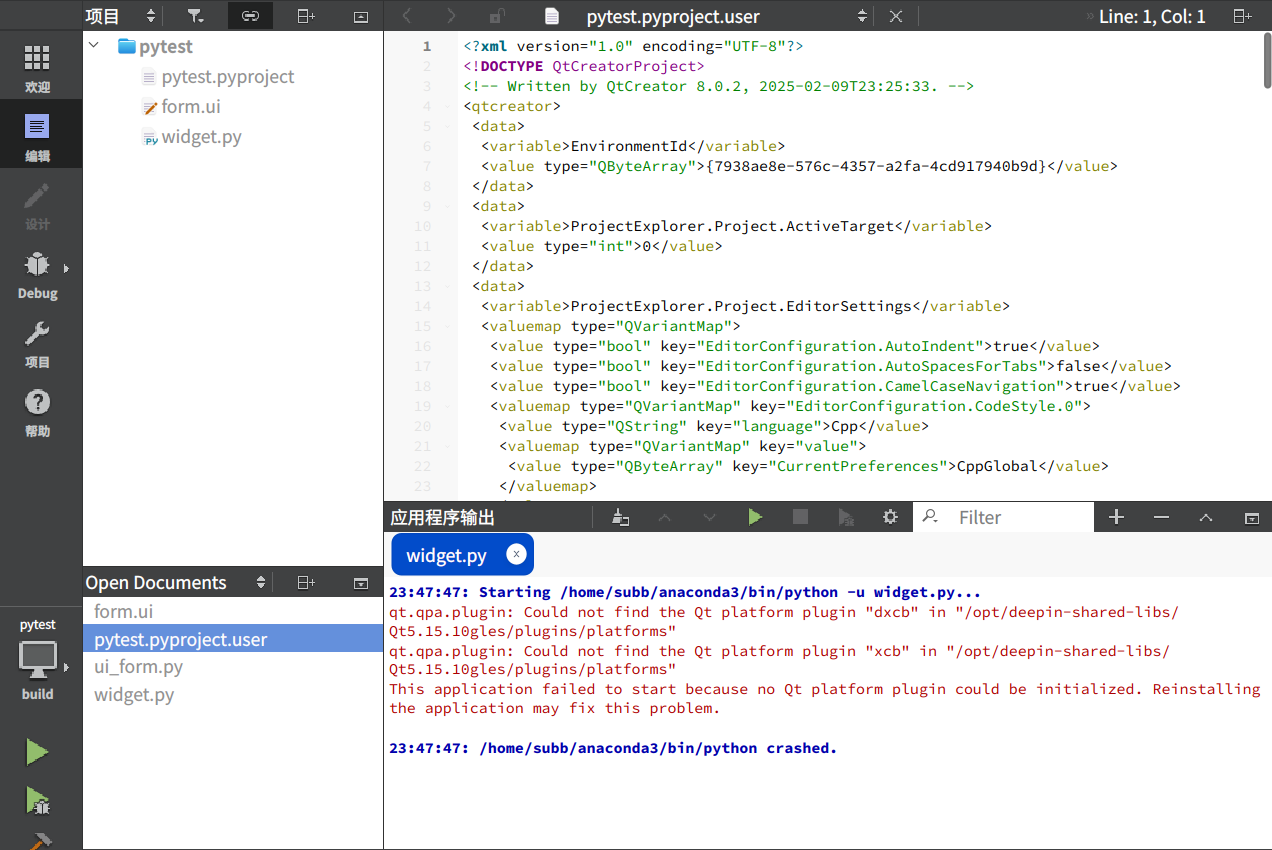The width and height of the screenshot is (1272, 850).
Task: Close the widget.py output tab
Action: click(516, 554)
